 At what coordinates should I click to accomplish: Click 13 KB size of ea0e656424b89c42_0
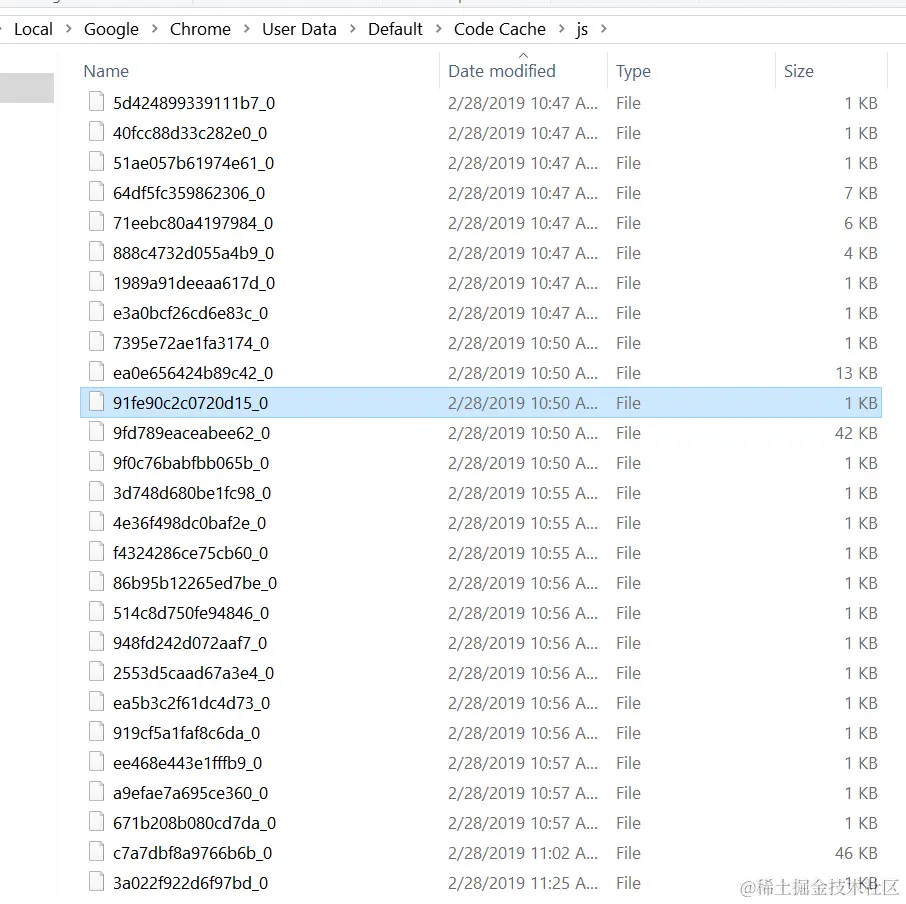pyautogui.click(x=856, y=373)
